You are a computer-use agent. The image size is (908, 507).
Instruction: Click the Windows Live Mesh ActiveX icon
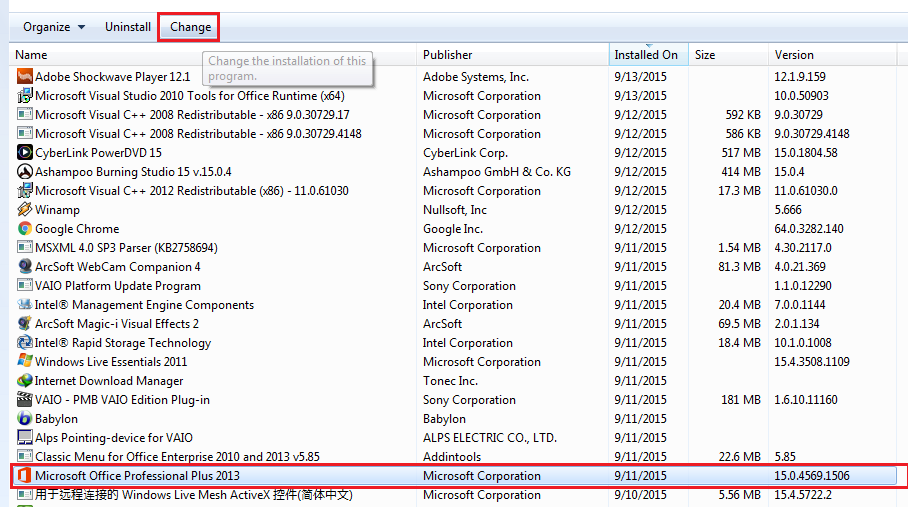pyautogui.click(x=24, y=495)
